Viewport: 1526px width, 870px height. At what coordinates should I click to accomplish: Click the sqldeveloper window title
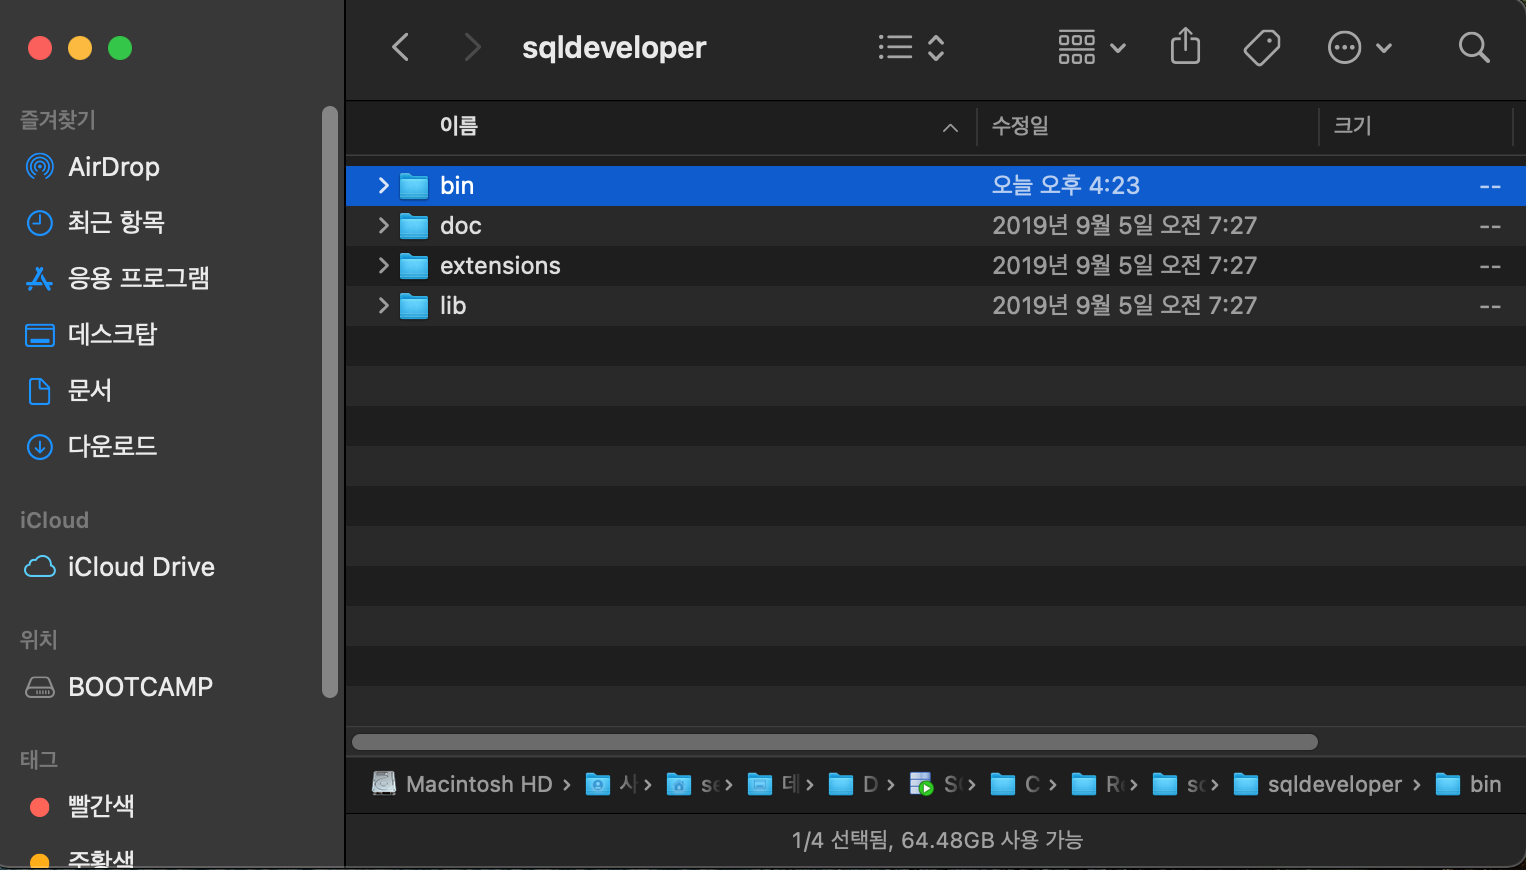(x=614, y=47)
